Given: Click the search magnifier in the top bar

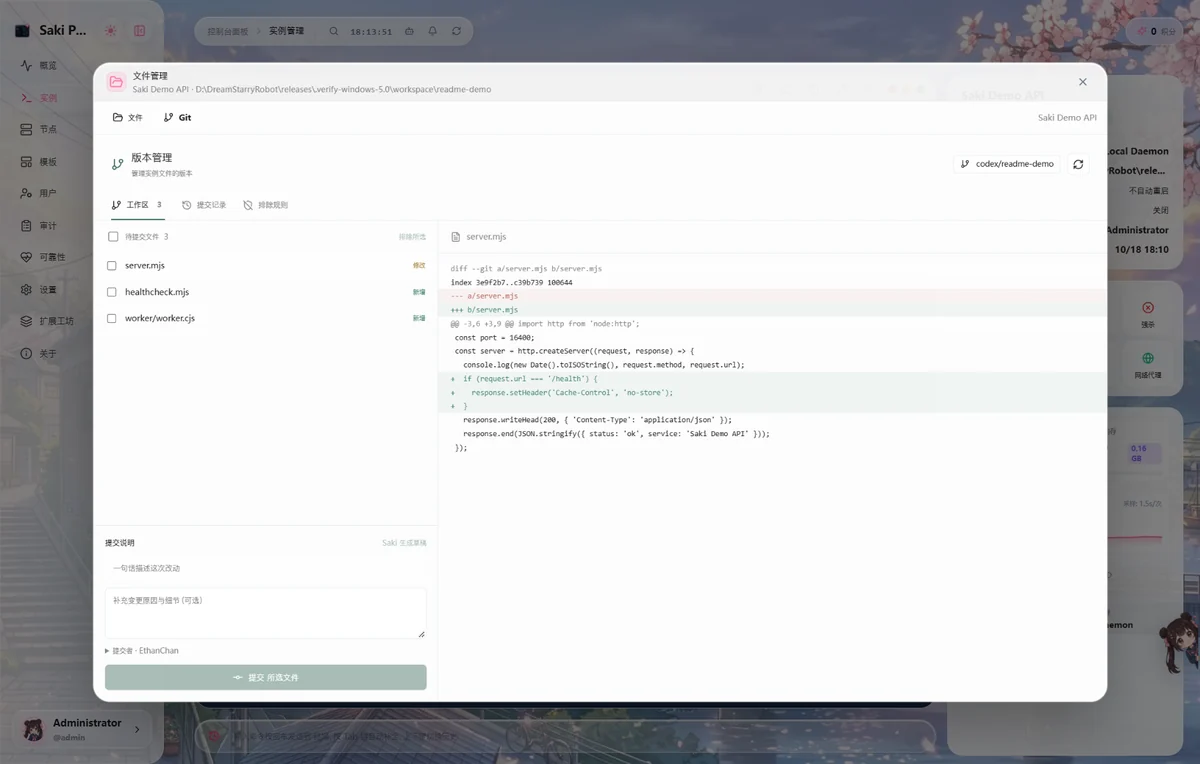Looking at the screenshot, I should [x=334, y=31].
